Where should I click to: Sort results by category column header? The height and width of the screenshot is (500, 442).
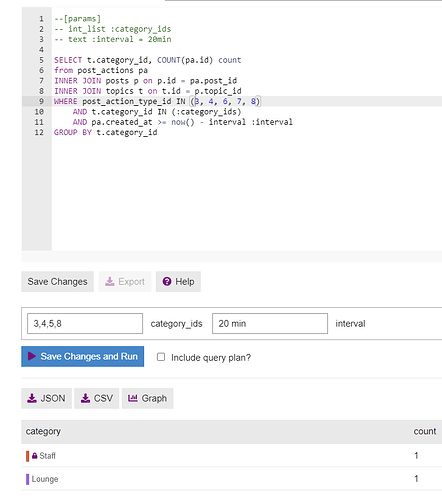[x=43, y=431]
